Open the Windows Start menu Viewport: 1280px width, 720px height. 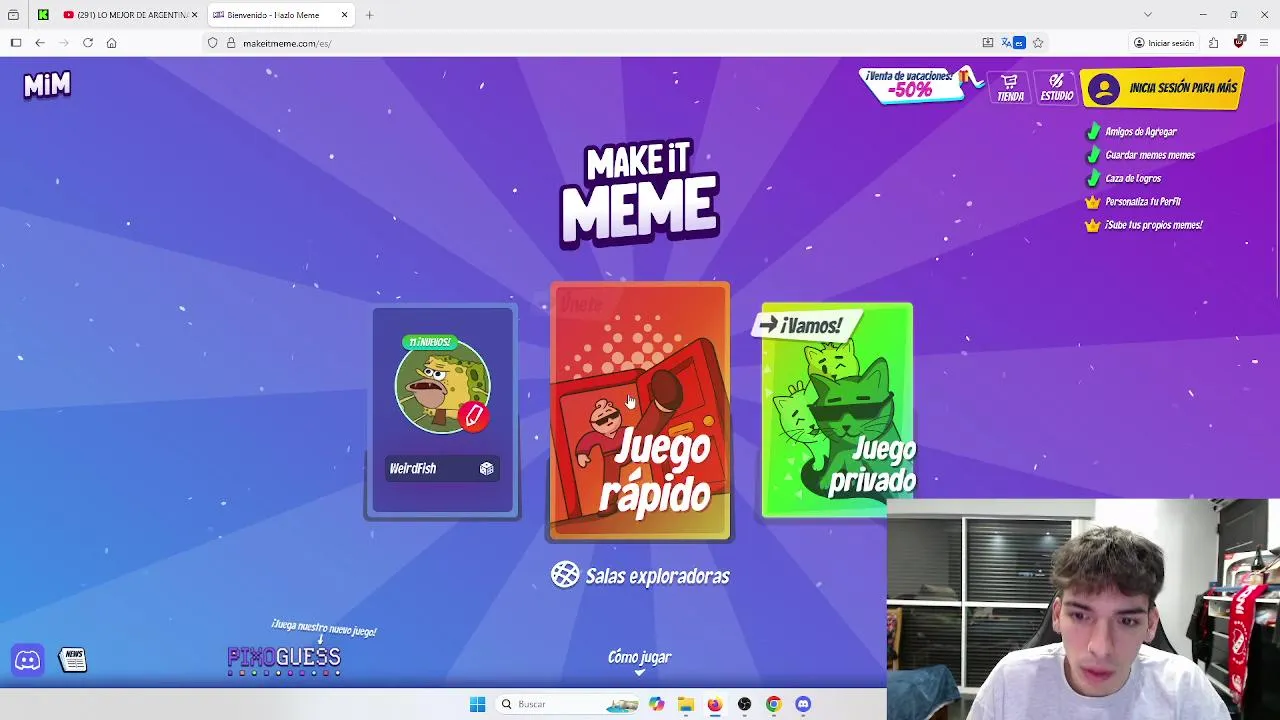[477, 704]
